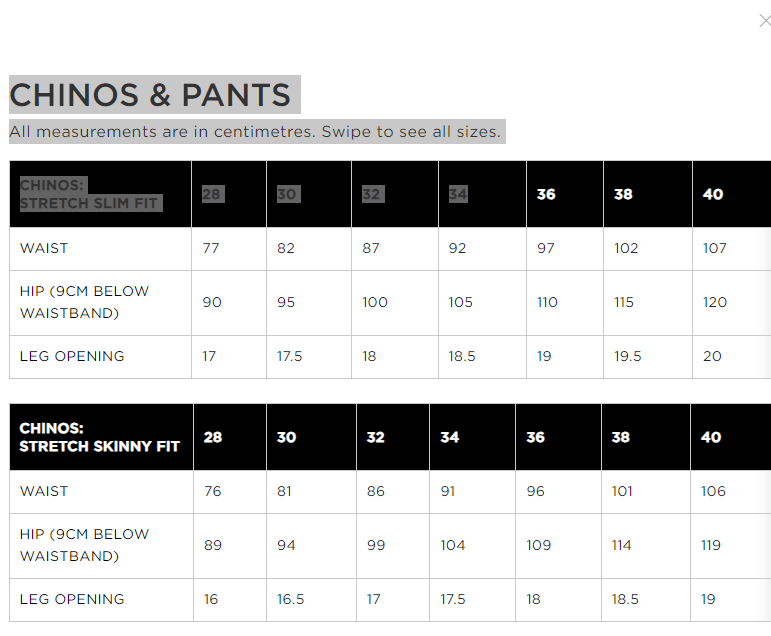Click size 28 in Skinny Fit header

(213, 437)
